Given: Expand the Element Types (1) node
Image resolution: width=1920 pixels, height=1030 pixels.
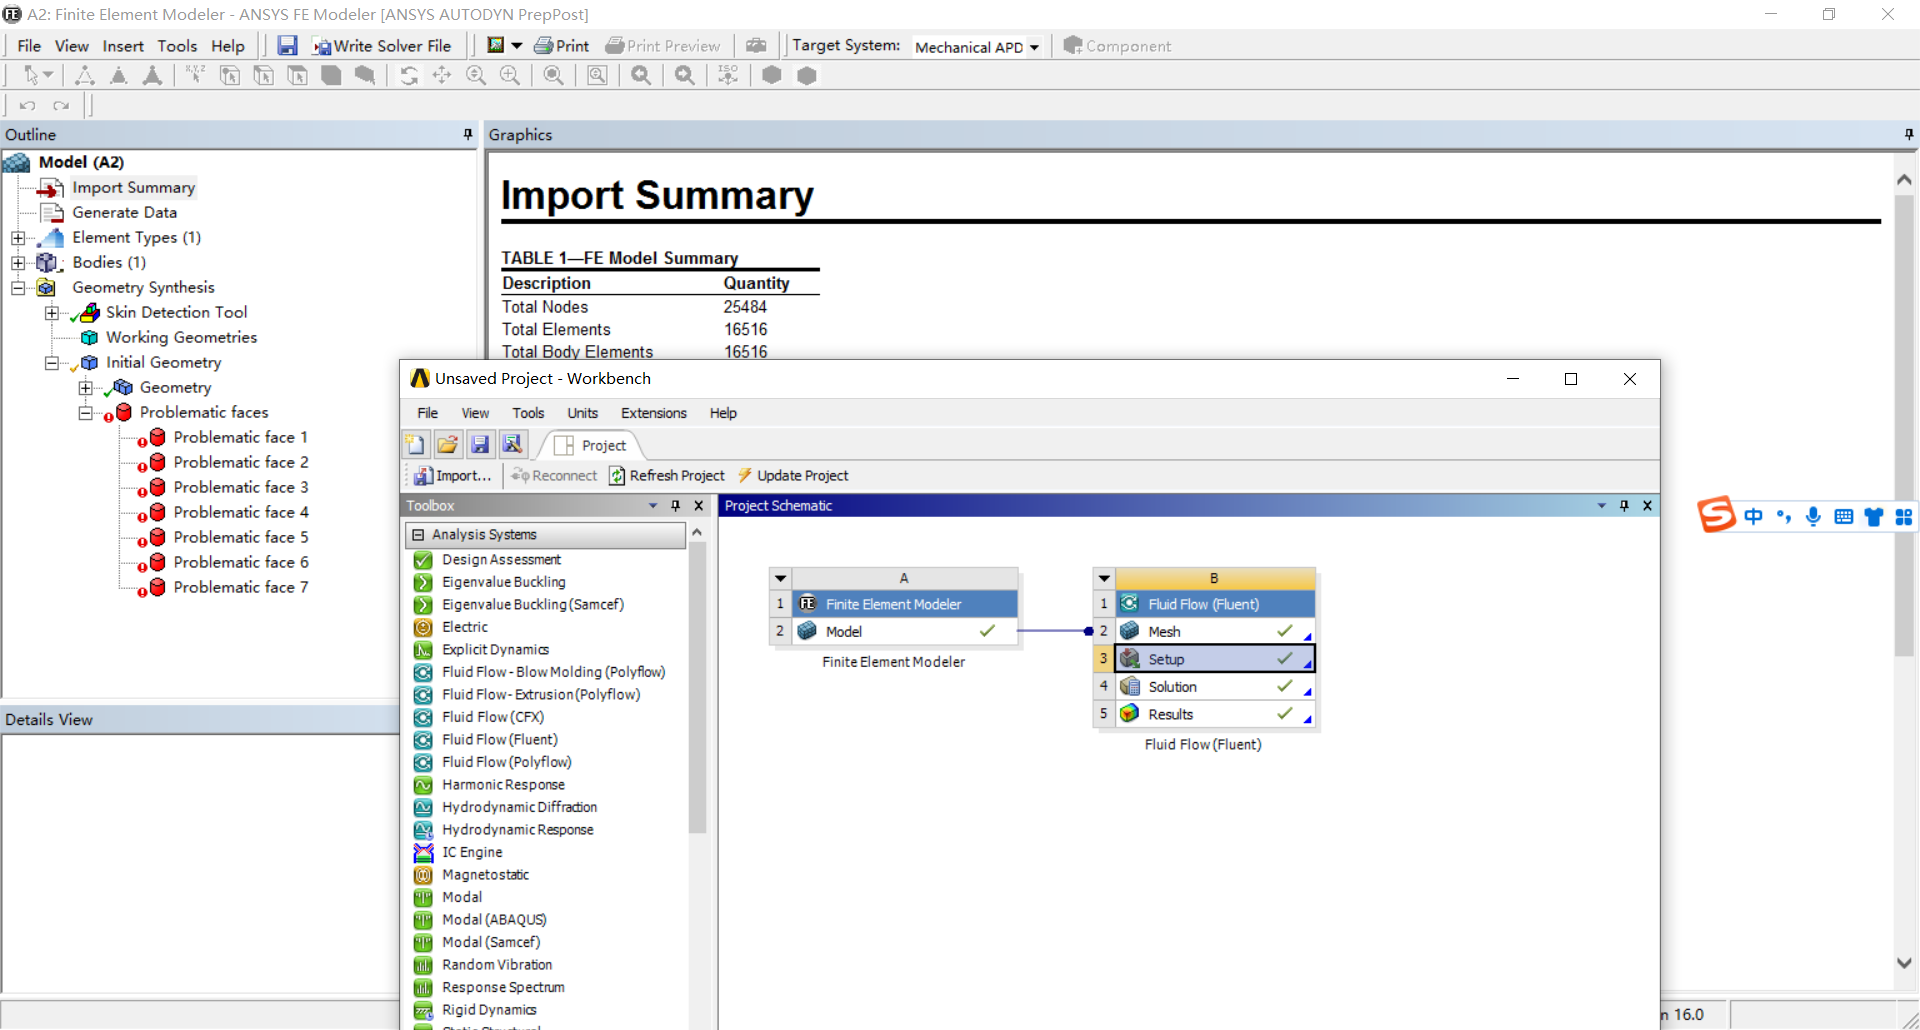Looking at the screenshot, I should click(18, 238).
